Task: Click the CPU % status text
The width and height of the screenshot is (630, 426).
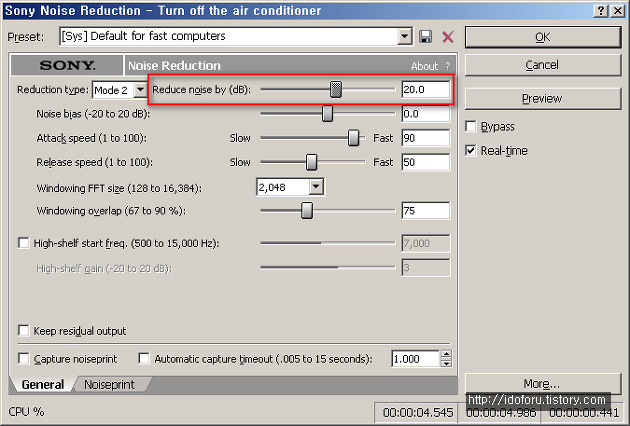Action: click(x=27, y=412)
